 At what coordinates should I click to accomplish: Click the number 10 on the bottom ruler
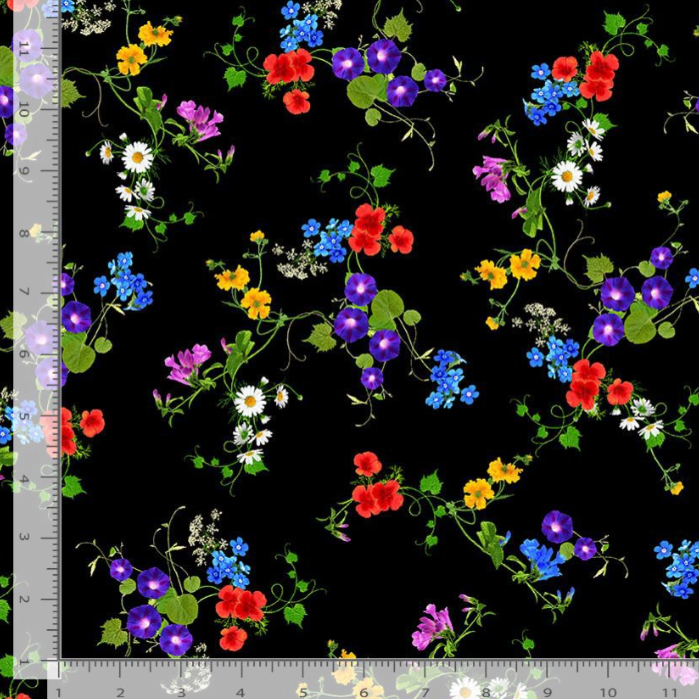(x=607, y=691)
